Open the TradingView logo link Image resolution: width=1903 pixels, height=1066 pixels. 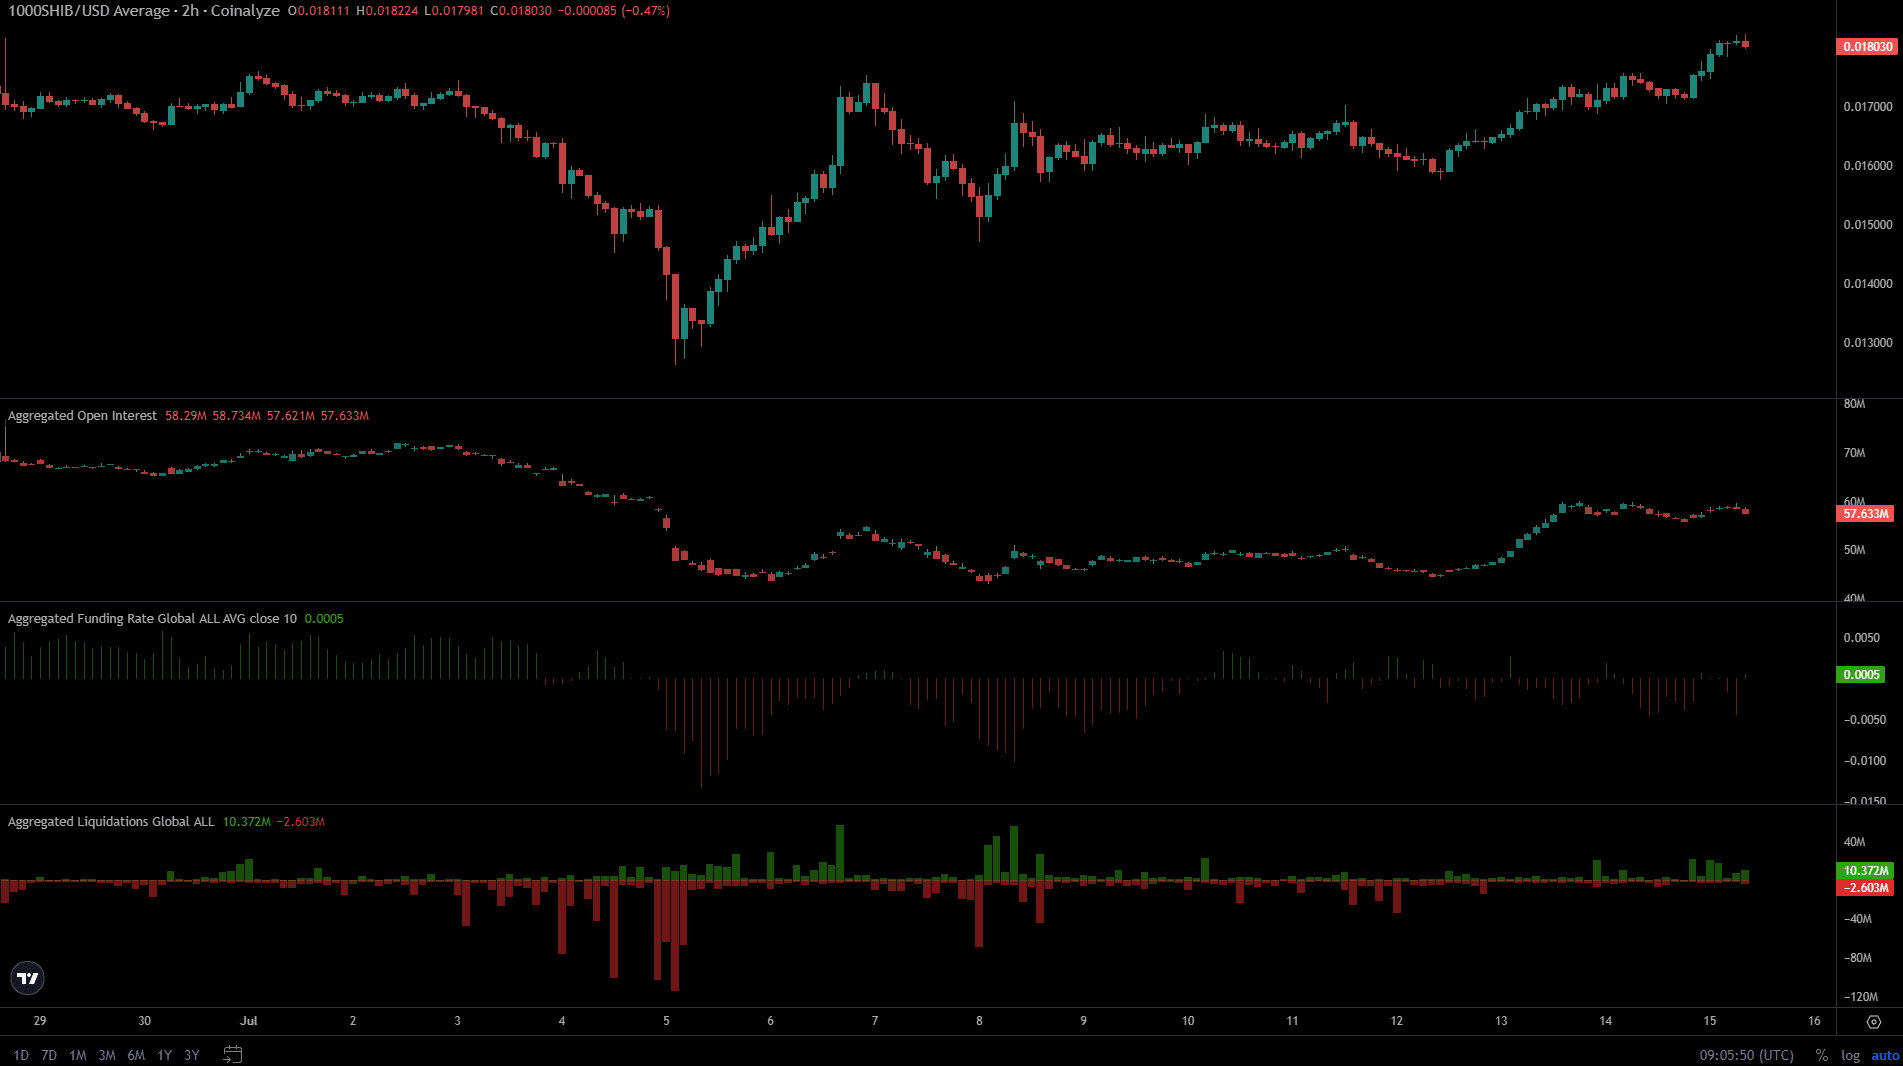point(28,978)
